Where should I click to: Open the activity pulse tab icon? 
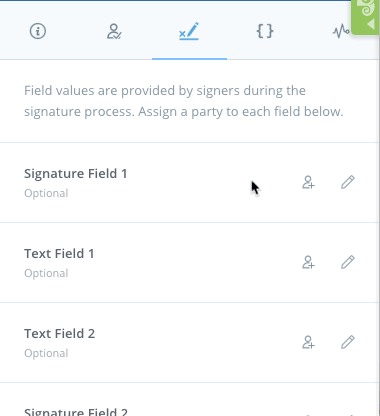pyautogui.click(x=341, y=31)
